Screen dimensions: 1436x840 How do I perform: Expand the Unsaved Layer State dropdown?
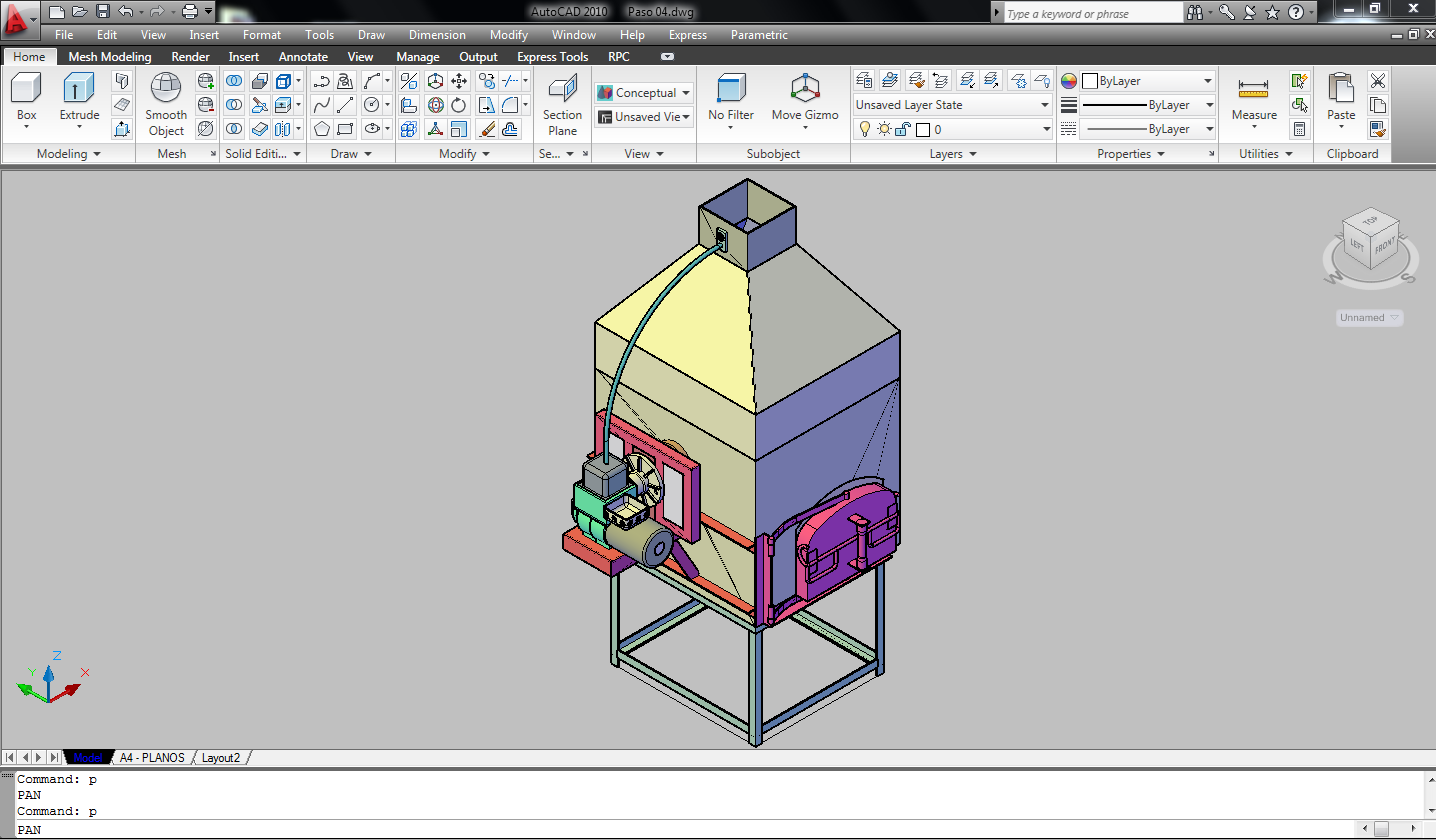click(x=952, y=105)
